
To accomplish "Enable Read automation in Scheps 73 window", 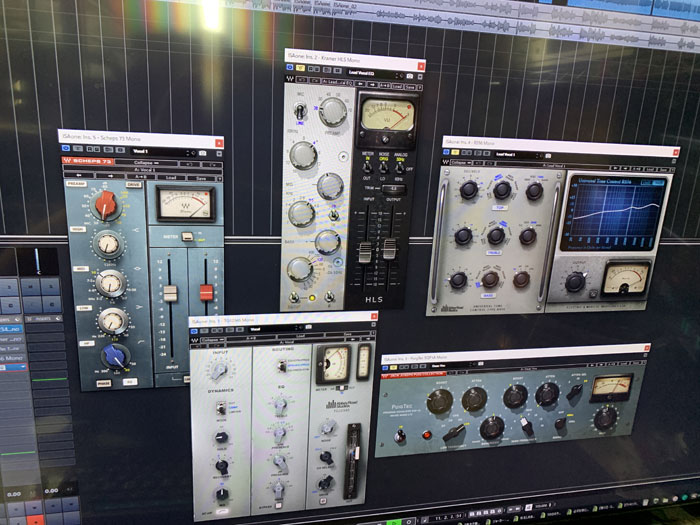I will (x=89, y=149).
